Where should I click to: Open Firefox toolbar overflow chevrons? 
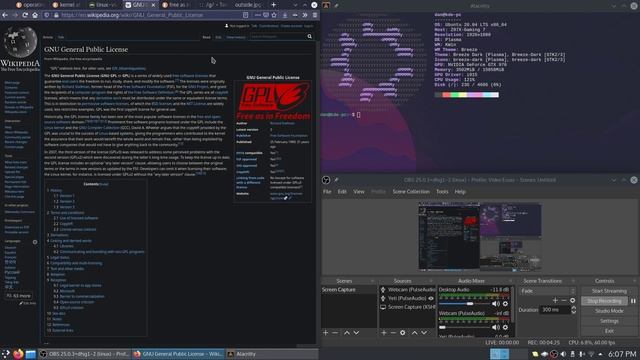pos(305,15)
